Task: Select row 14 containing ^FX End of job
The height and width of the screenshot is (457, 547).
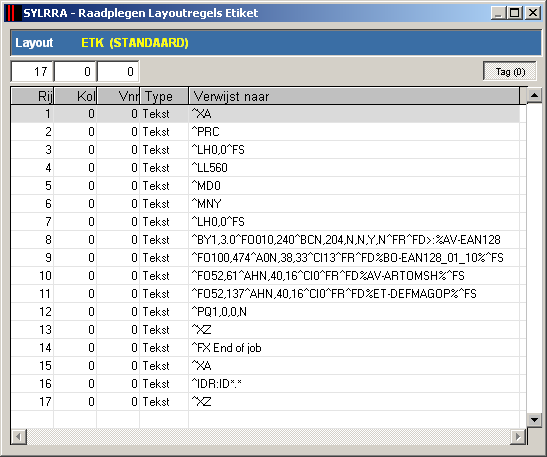Action: point(265,348)
